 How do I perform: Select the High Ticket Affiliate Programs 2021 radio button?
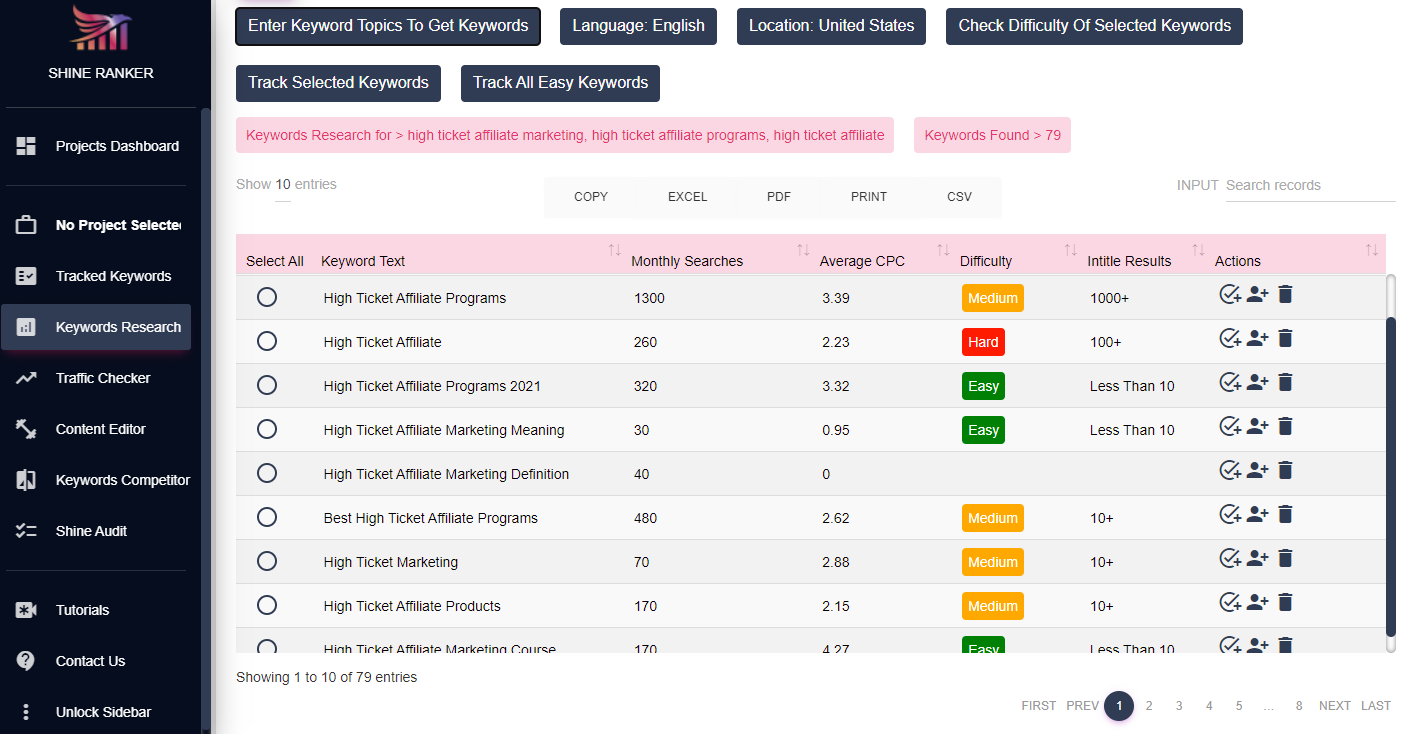tap(267, 385)
